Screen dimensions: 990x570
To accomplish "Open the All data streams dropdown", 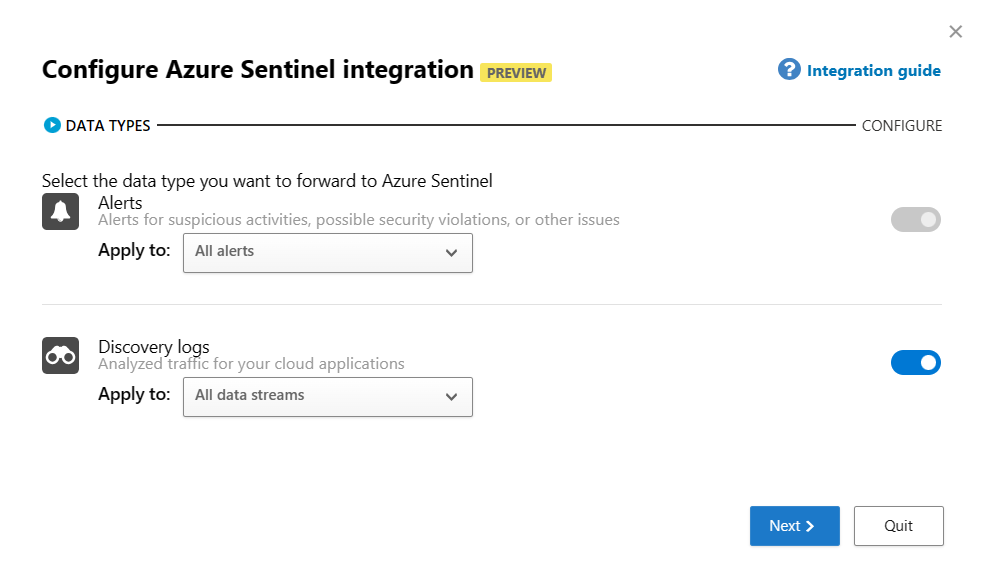I will point(328,397).
